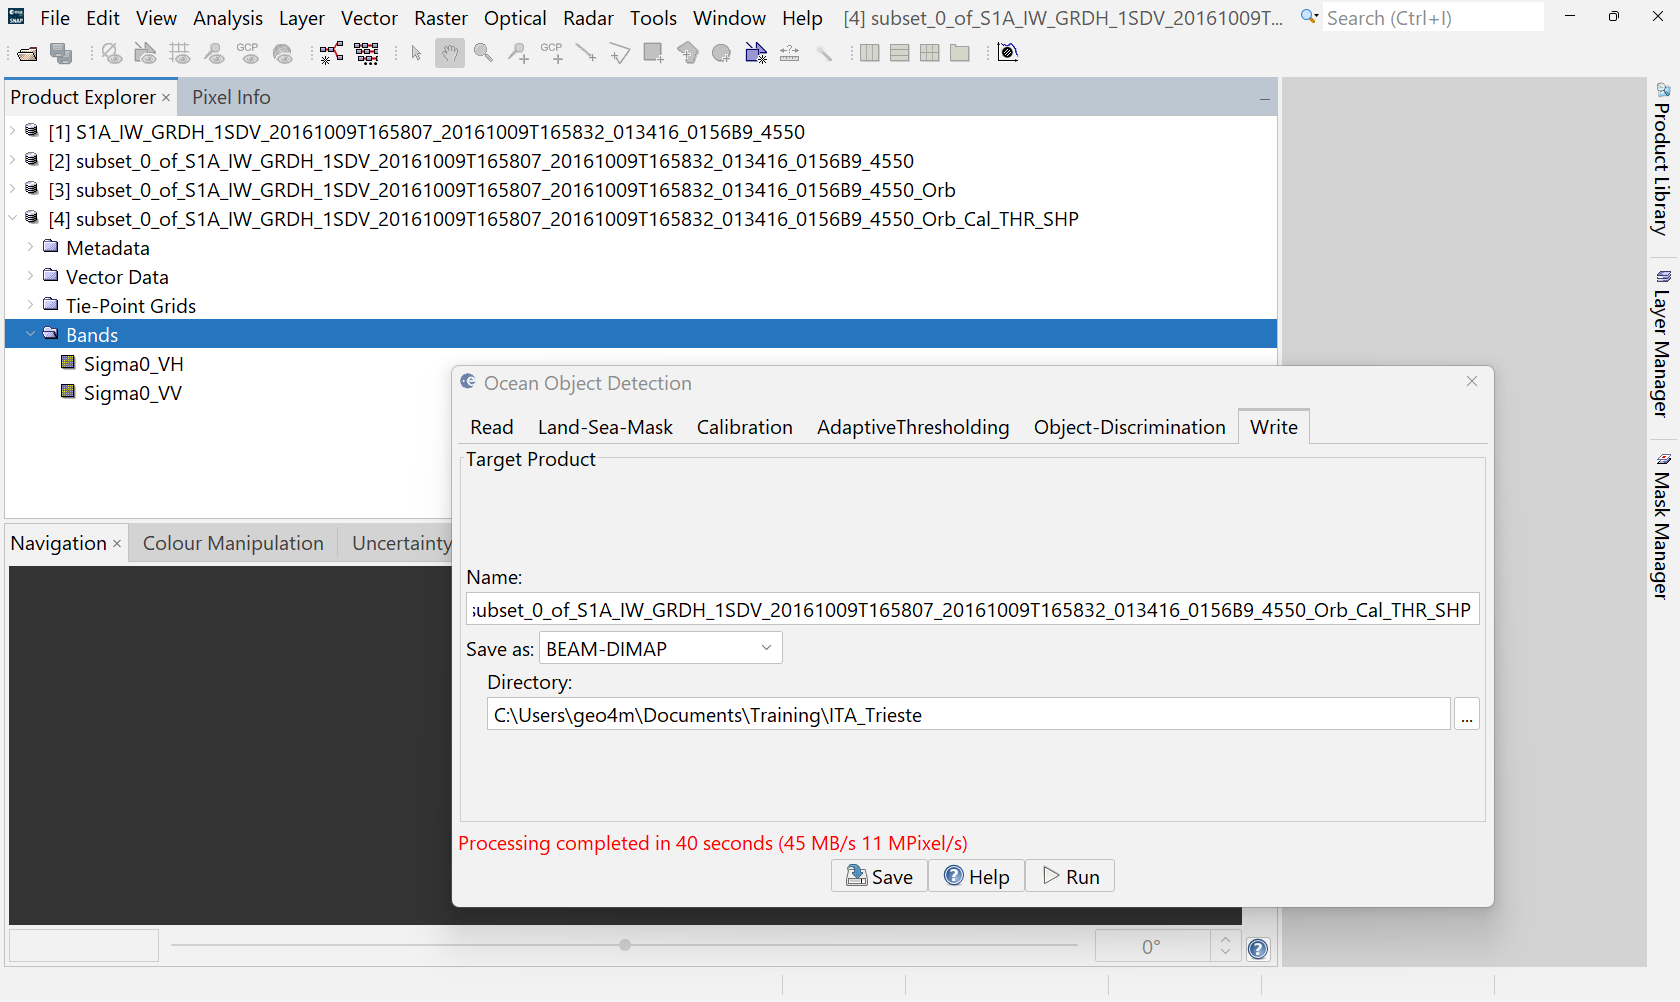Open a product with the folder icon
Image resolution: width=1680 pixels, height=1002 pixels.
click(27, 54)
